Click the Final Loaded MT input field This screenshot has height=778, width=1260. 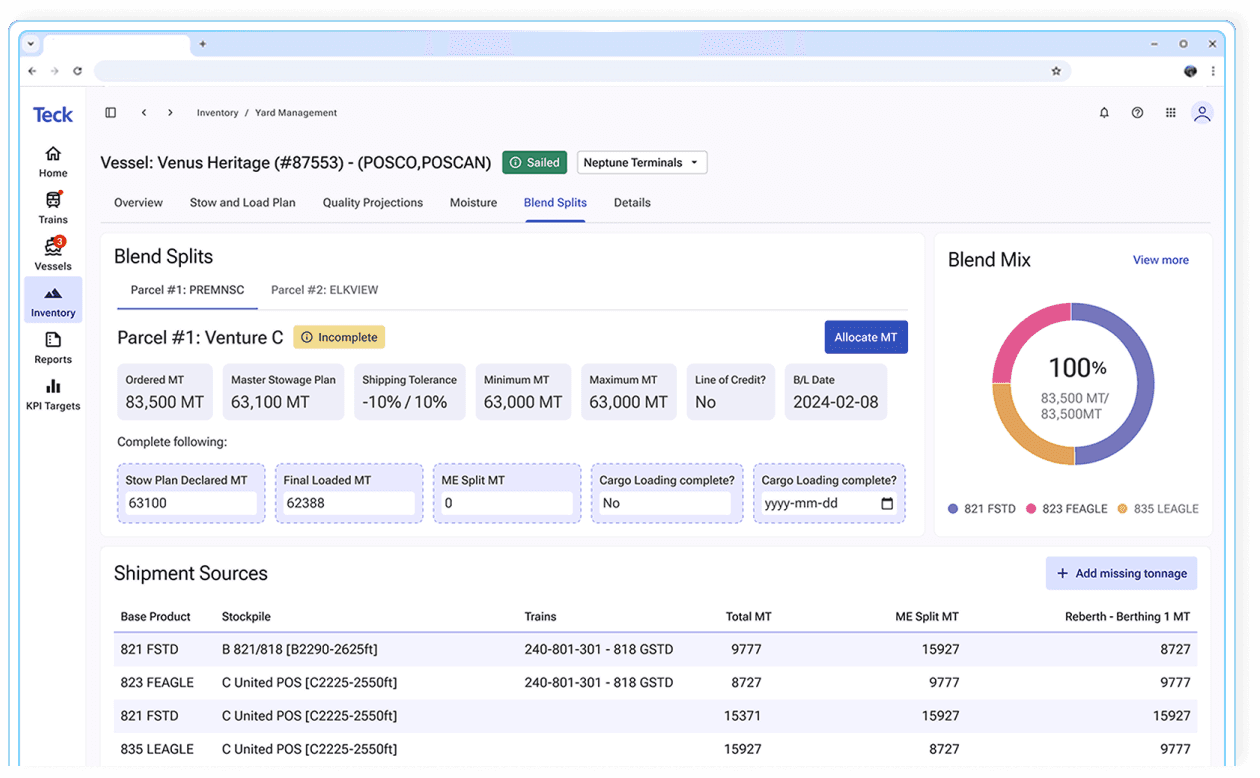pos(348,503)
